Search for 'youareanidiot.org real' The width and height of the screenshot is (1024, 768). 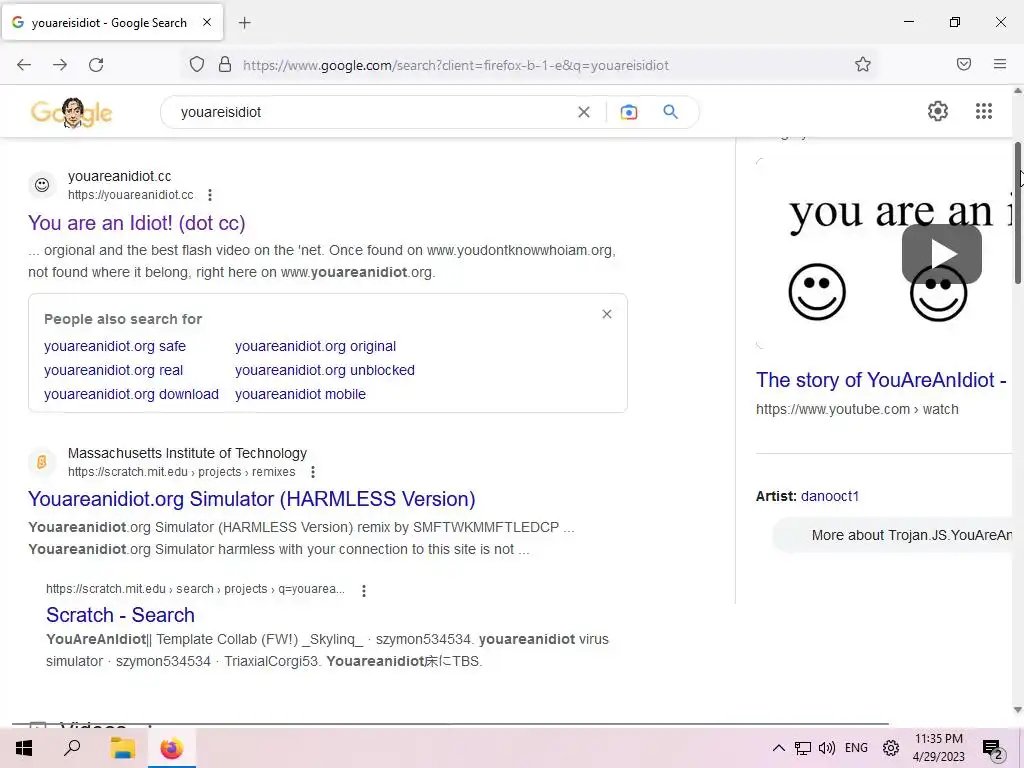tap(114, 370)
